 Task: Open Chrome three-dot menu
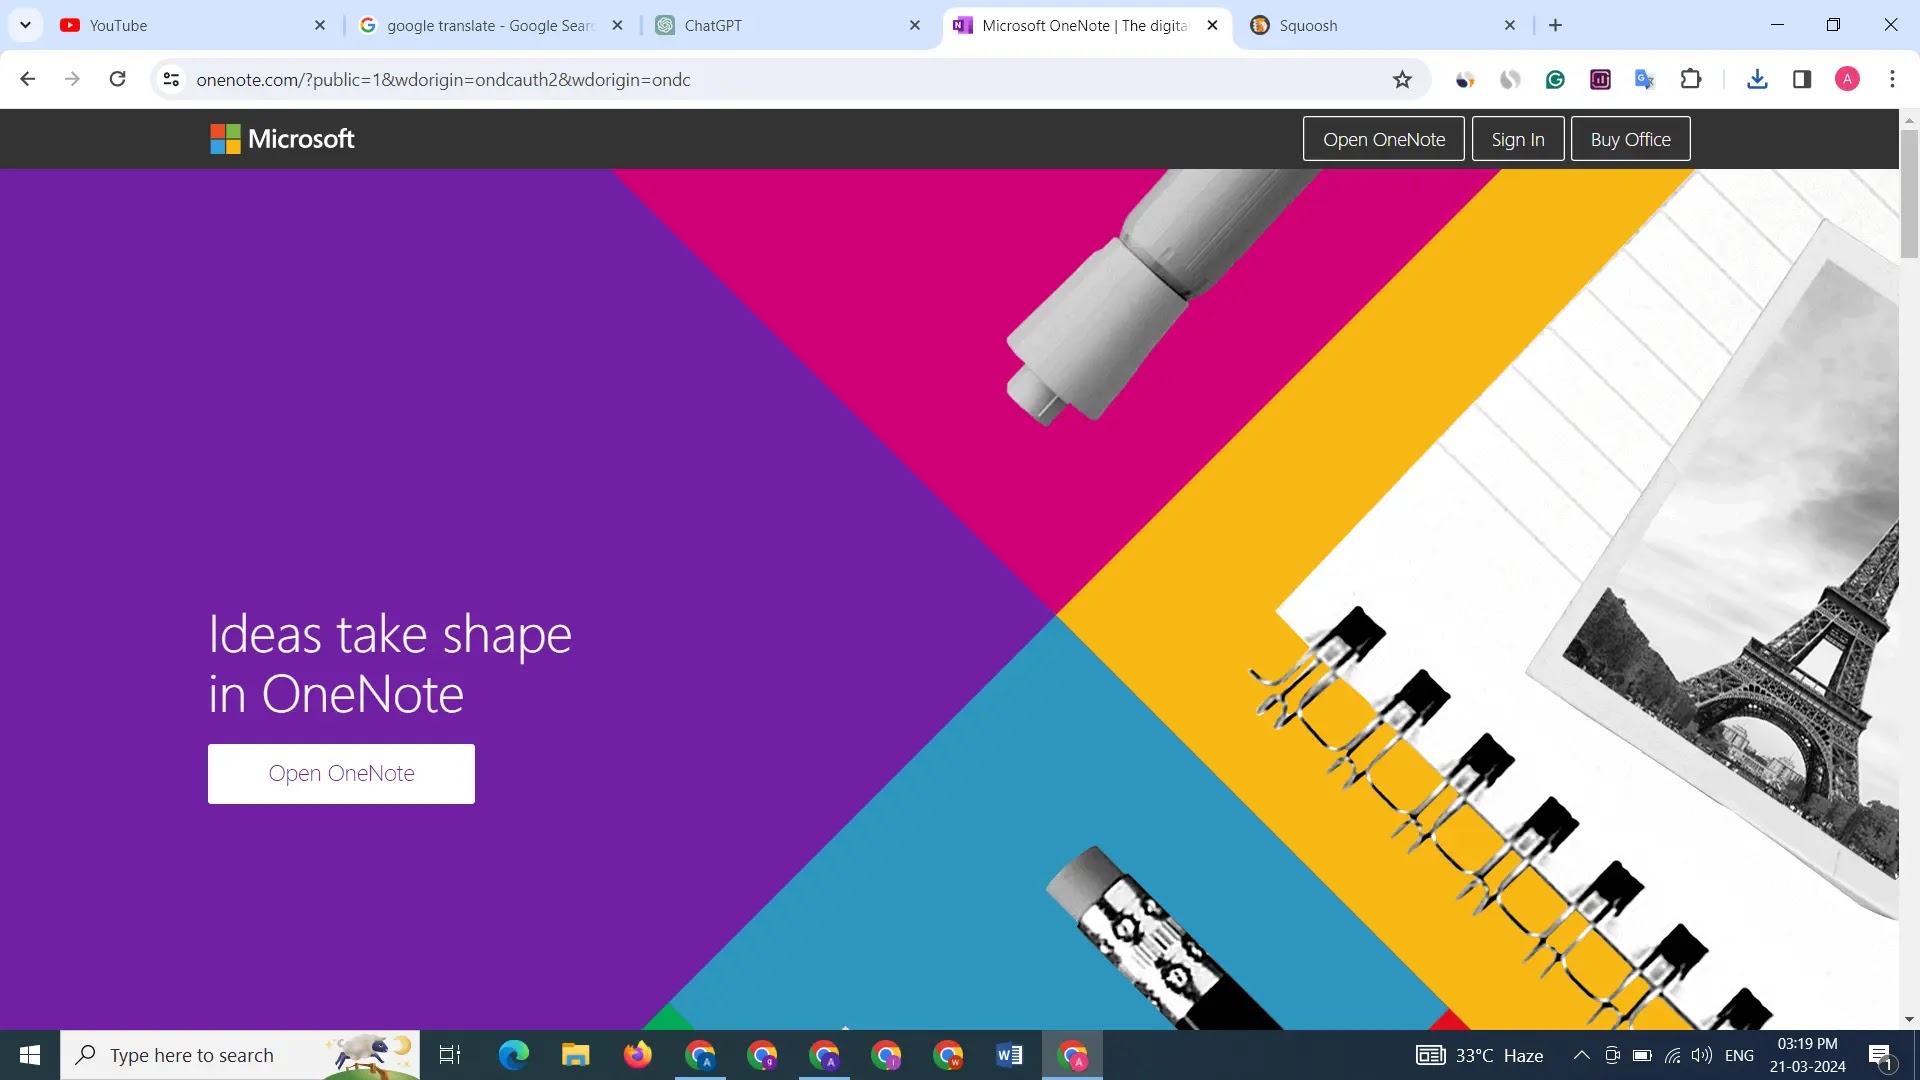1892,79
